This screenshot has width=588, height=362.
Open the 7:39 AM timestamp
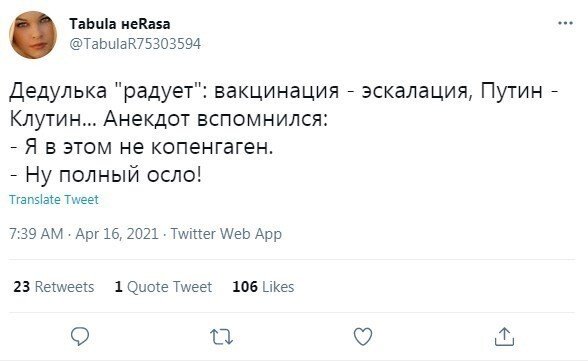[x=36, y=234]
